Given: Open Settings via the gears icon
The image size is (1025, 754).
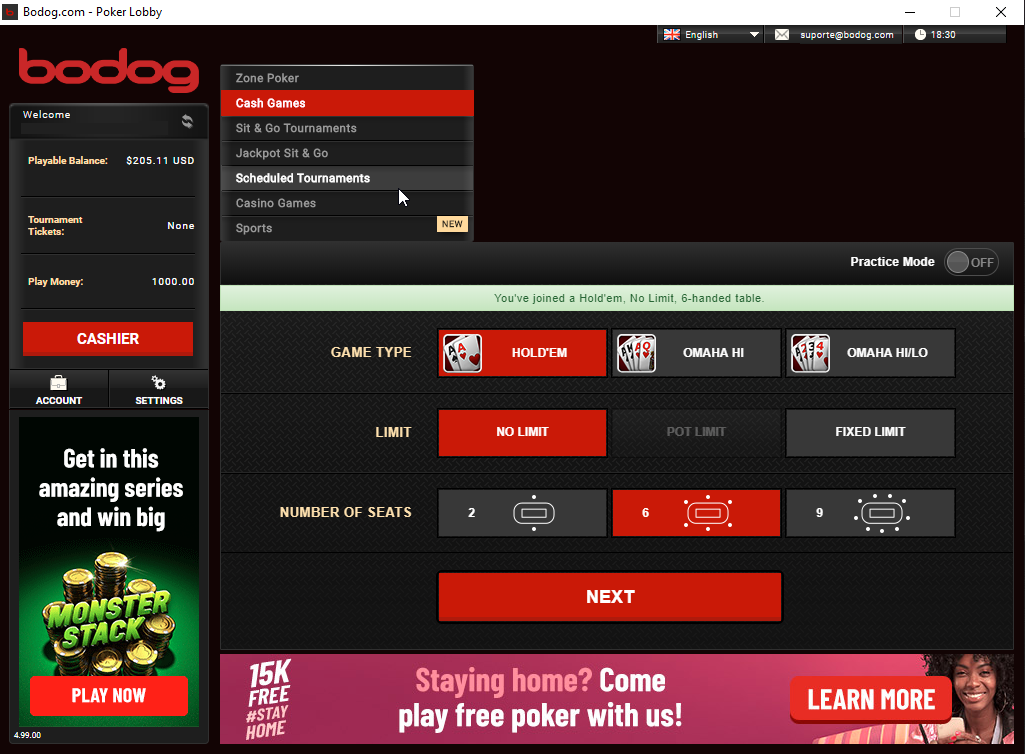Looking at the screenshot, I should click(158, 383).
